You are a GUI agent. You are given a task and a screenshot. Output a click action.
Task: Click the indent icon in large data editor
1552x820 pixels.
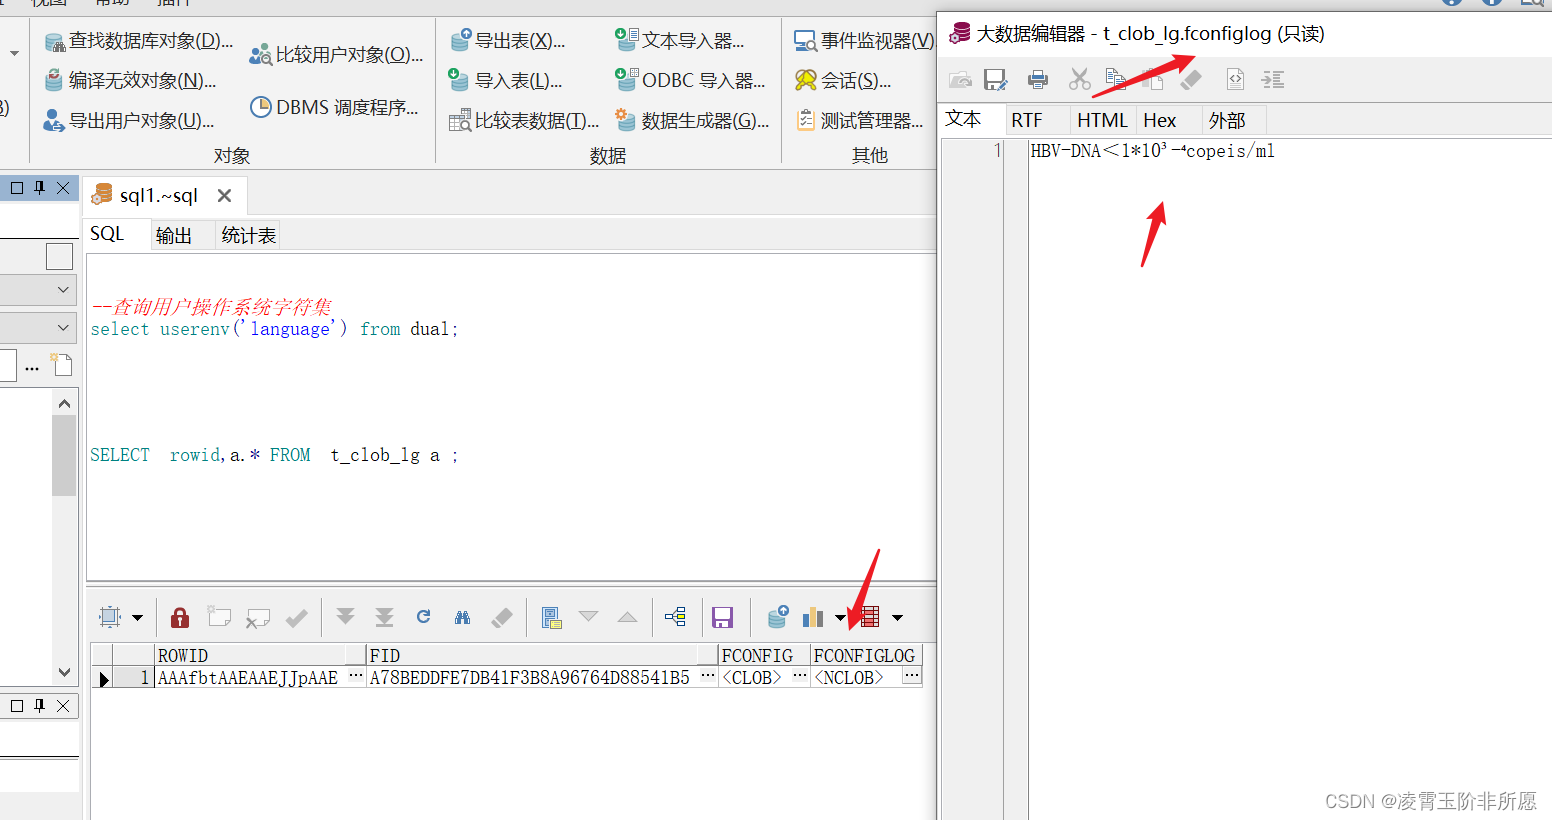pyautogui.click(x=1273, y=79)
